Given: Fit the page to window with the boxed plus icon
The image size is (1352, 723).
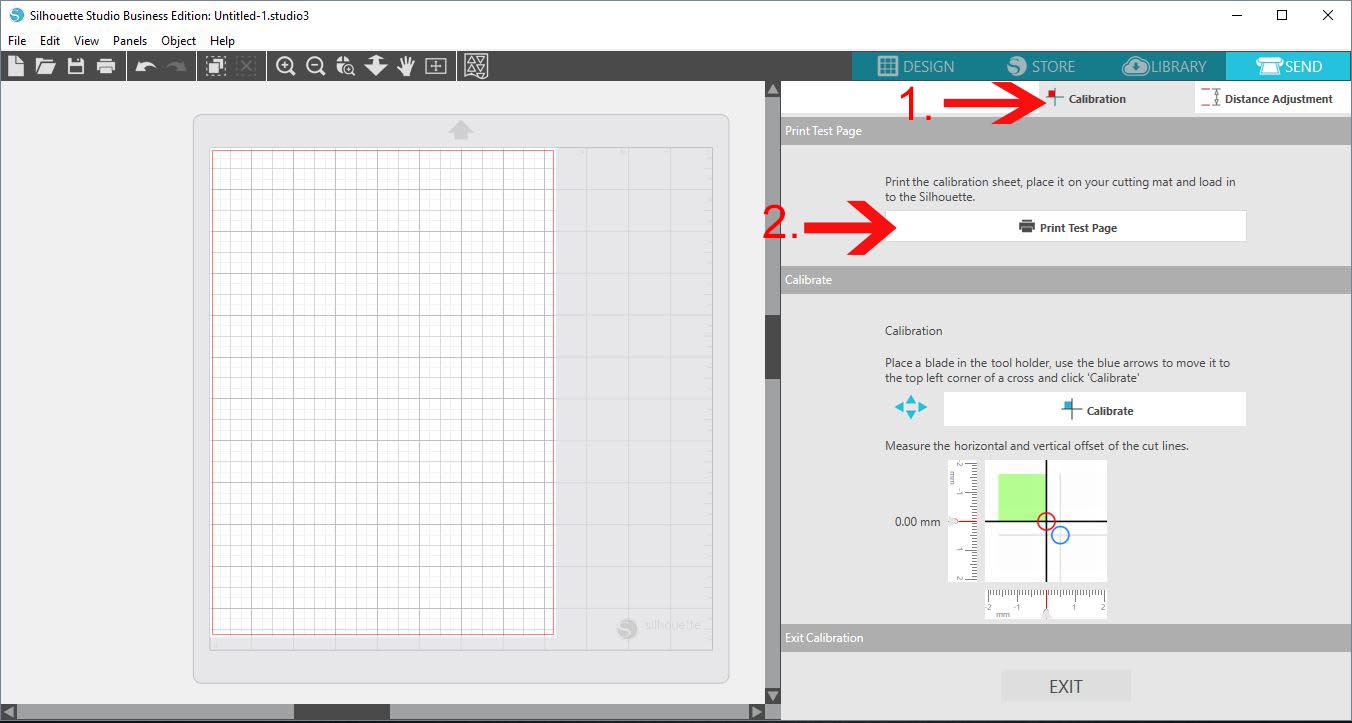Looking at the screenshot, I should [x=436, y=66].
